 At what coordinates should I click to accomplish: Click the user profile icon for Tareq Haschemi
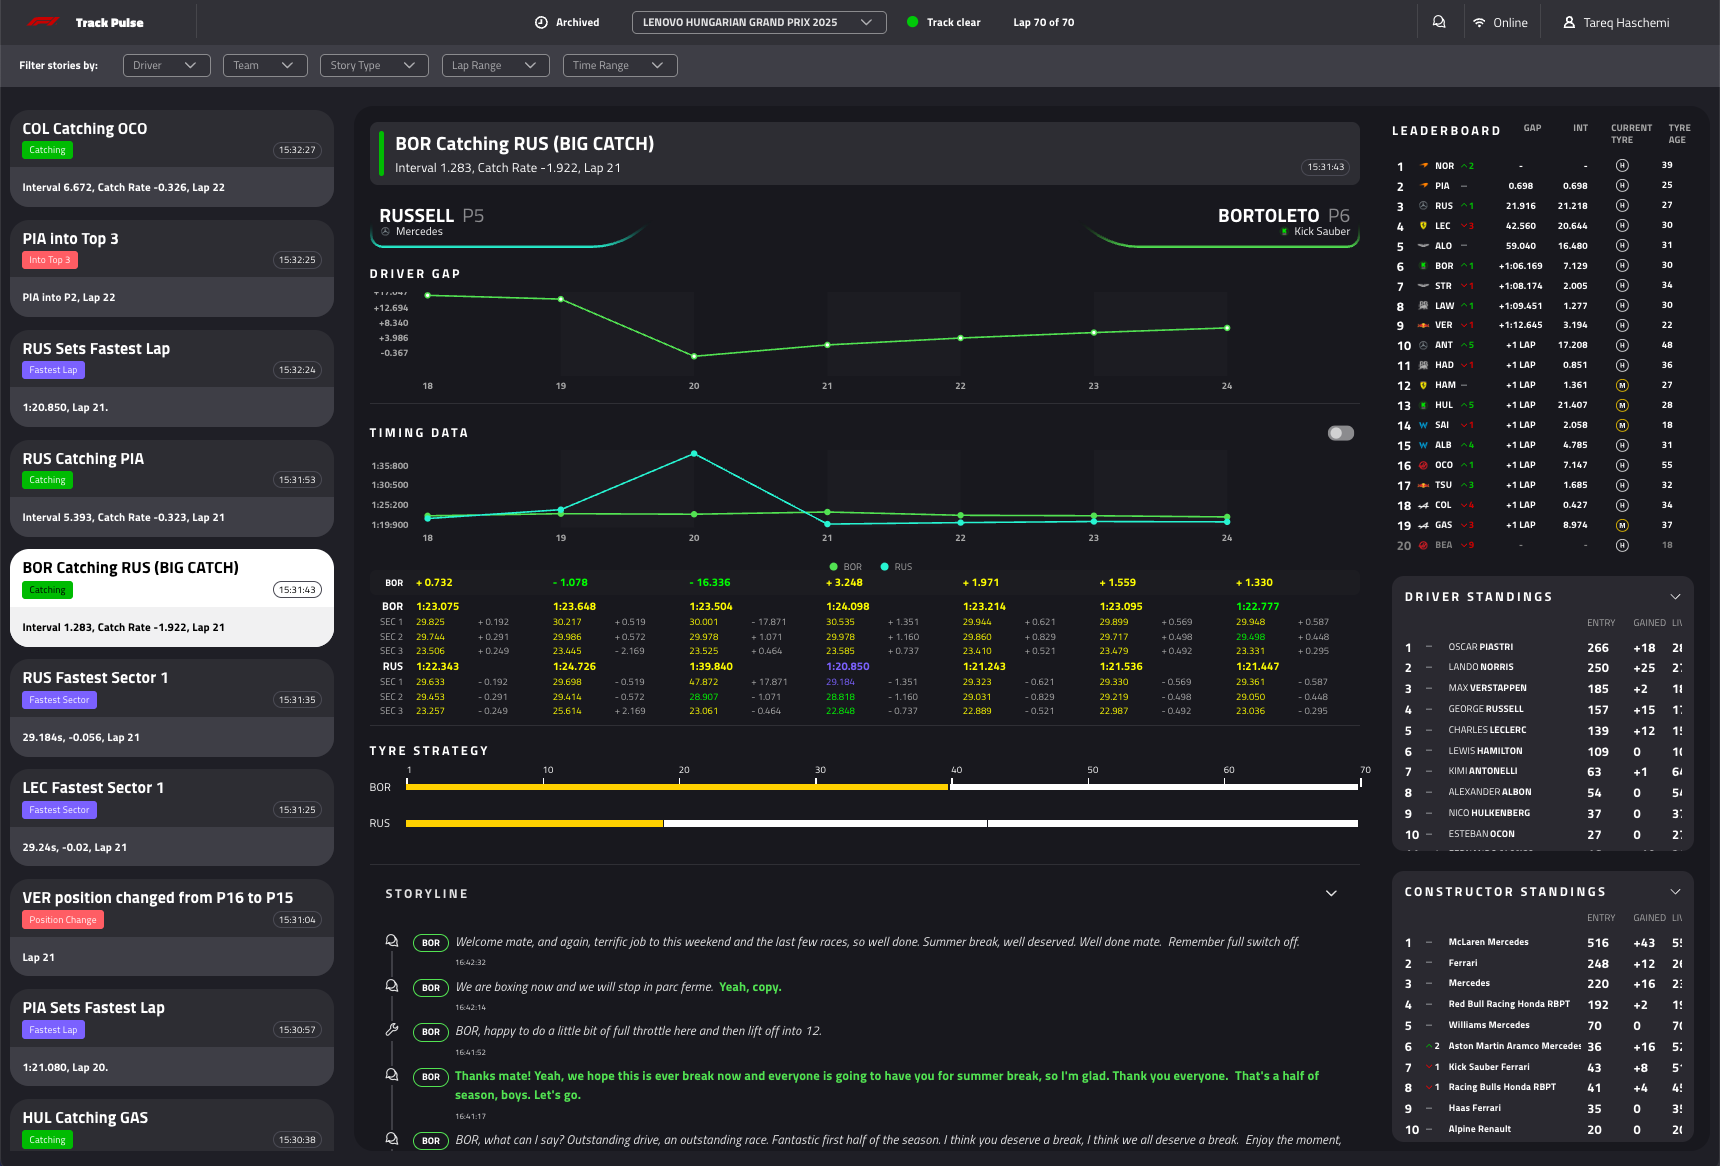pos(1569,22)
